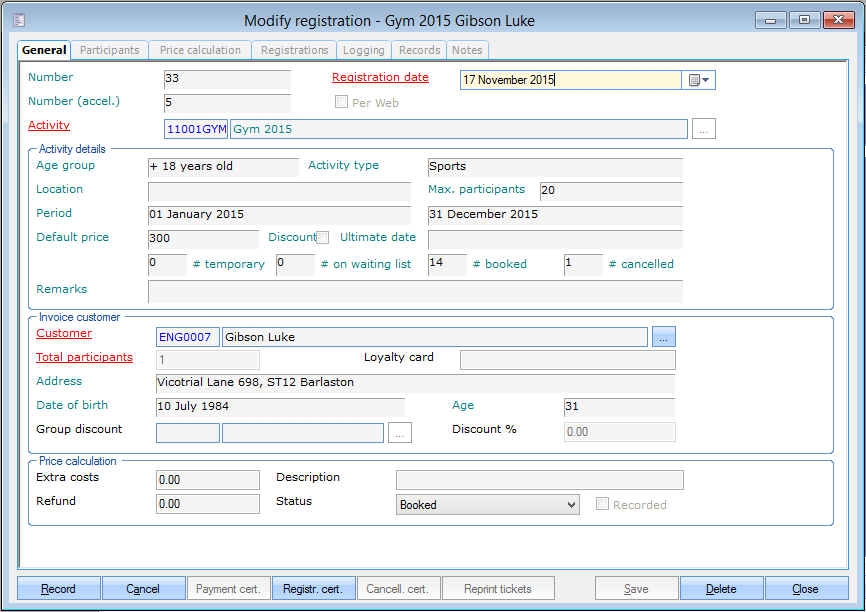
Task: Open the Registration date calendar picker
Action: pos(699,81)
